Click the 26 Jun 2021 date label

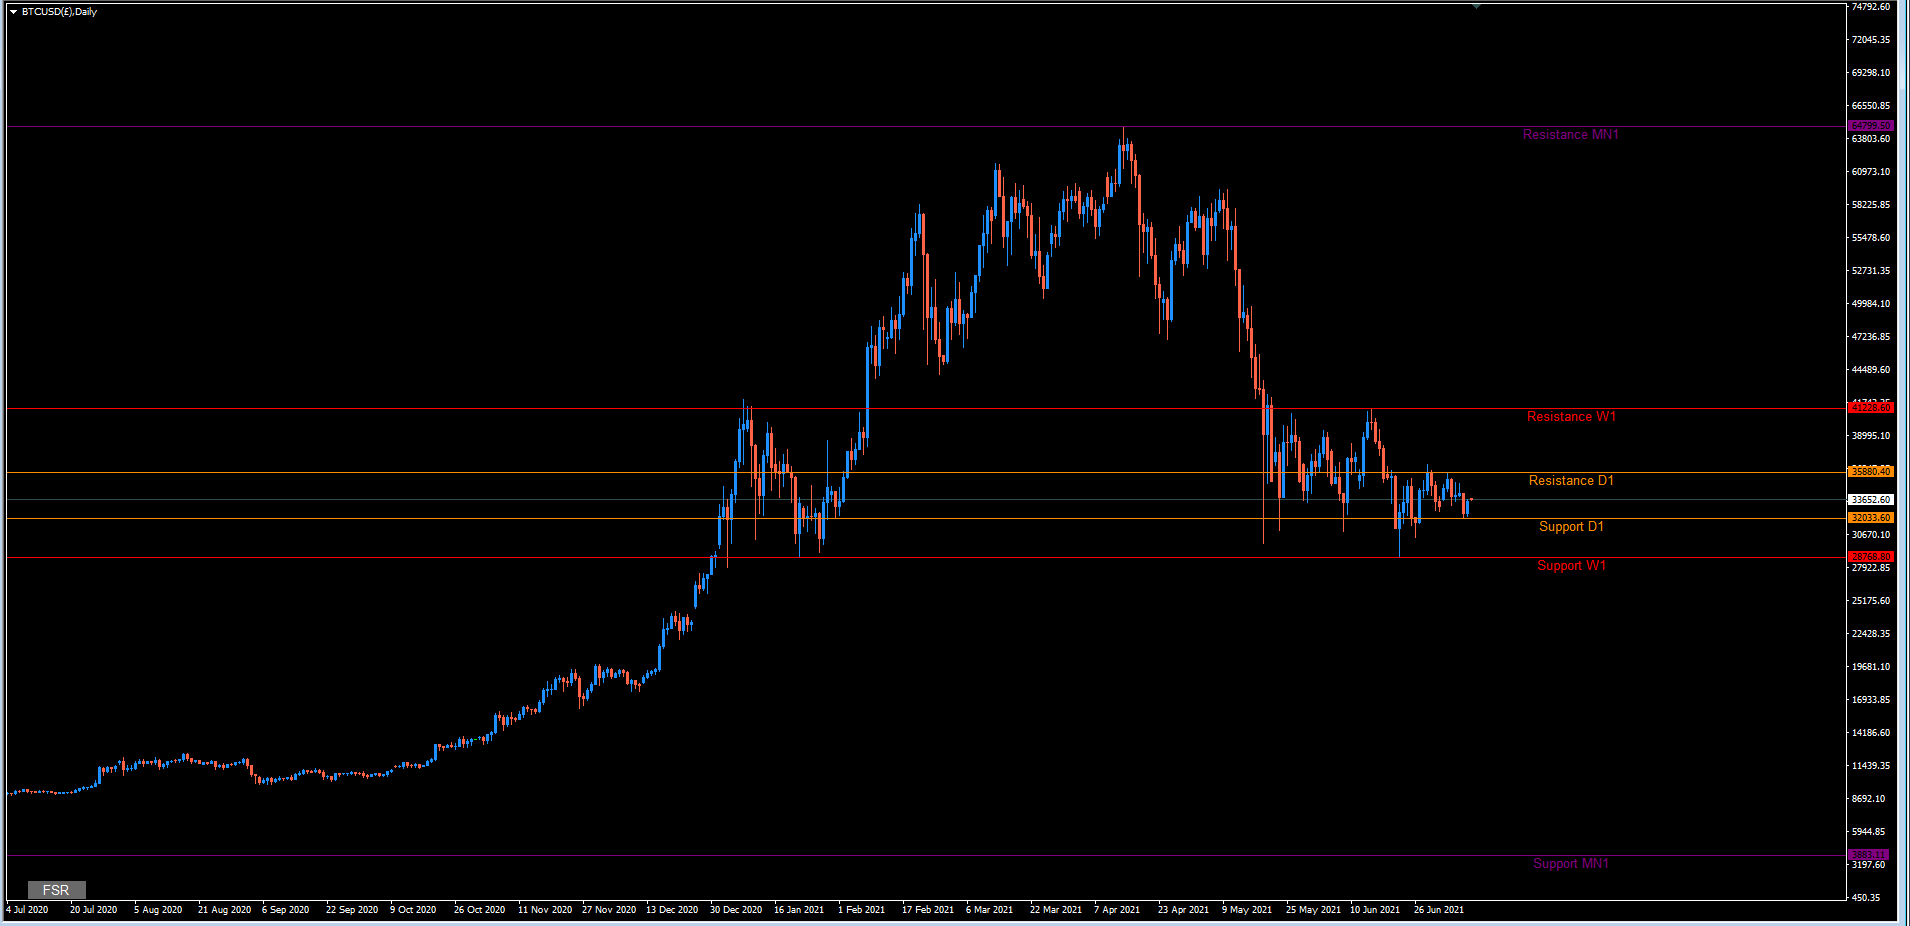click(x=1439, y=910)
